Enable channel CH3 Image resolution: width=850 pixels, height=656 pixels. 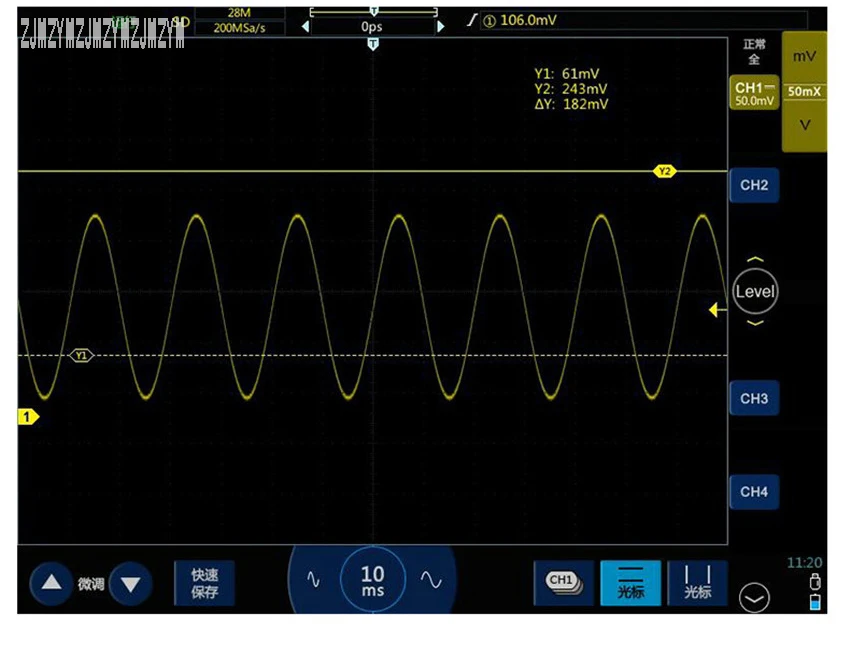point(754,398)
